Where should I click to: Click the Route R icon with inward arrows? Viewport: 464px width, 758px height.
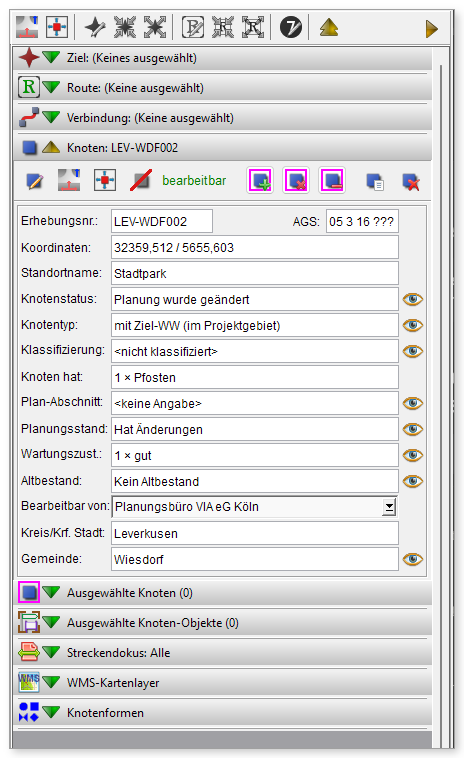223,27
